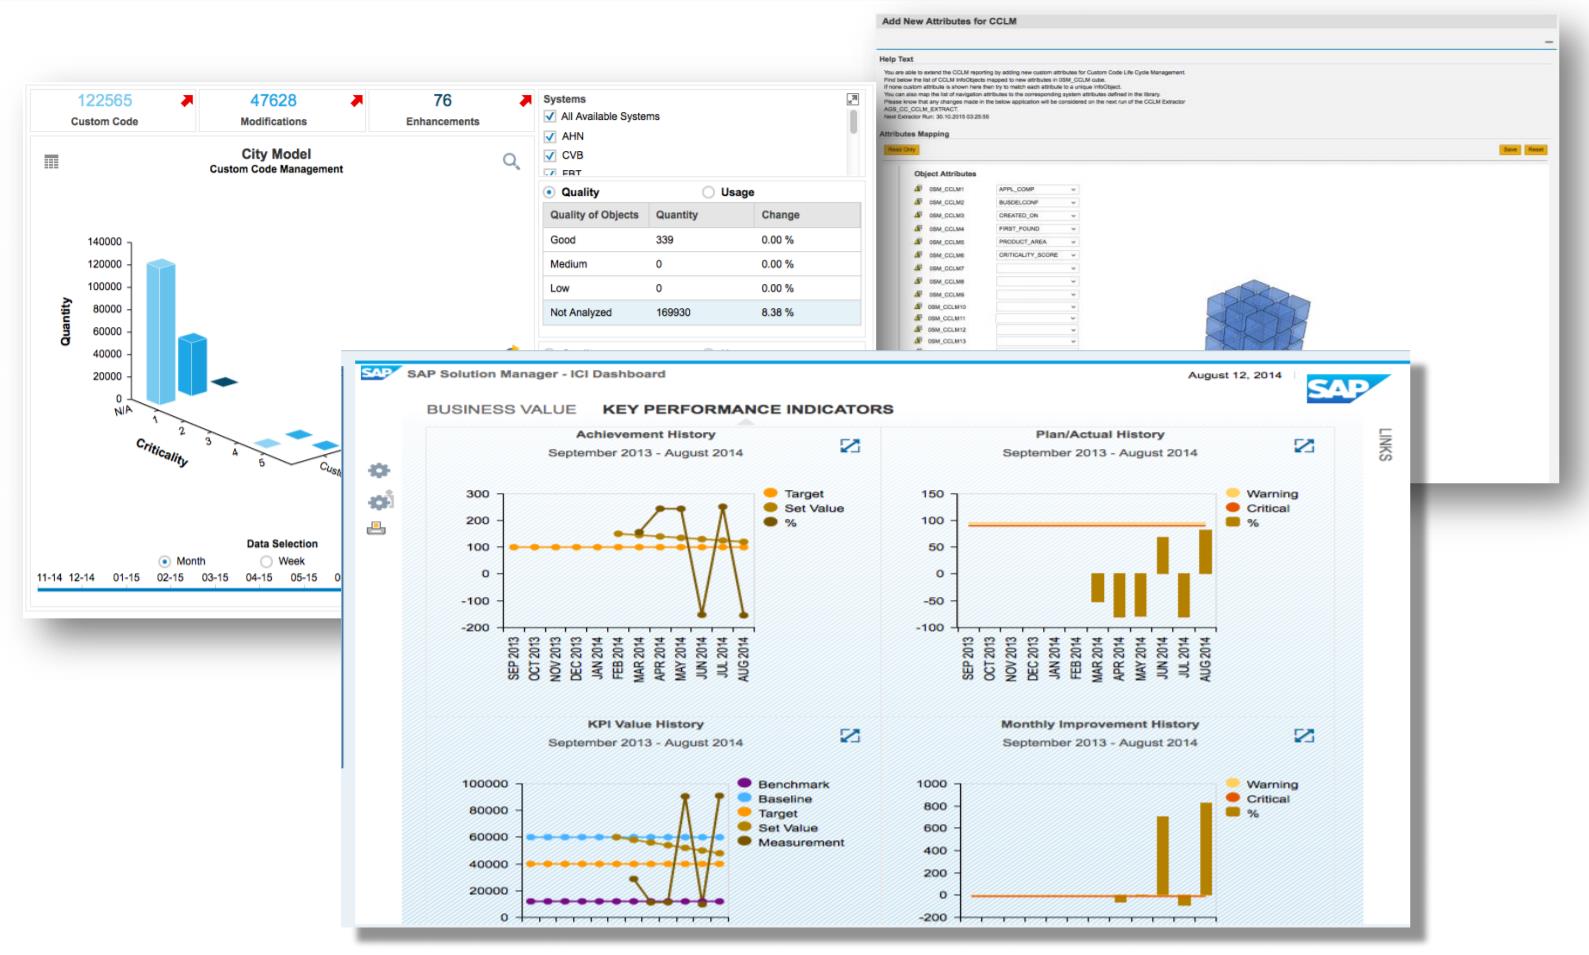This screenshot has height=955, width=1589.
Task: Select the Not Analyzed row in quality table
Action: [x=702, y=312]
